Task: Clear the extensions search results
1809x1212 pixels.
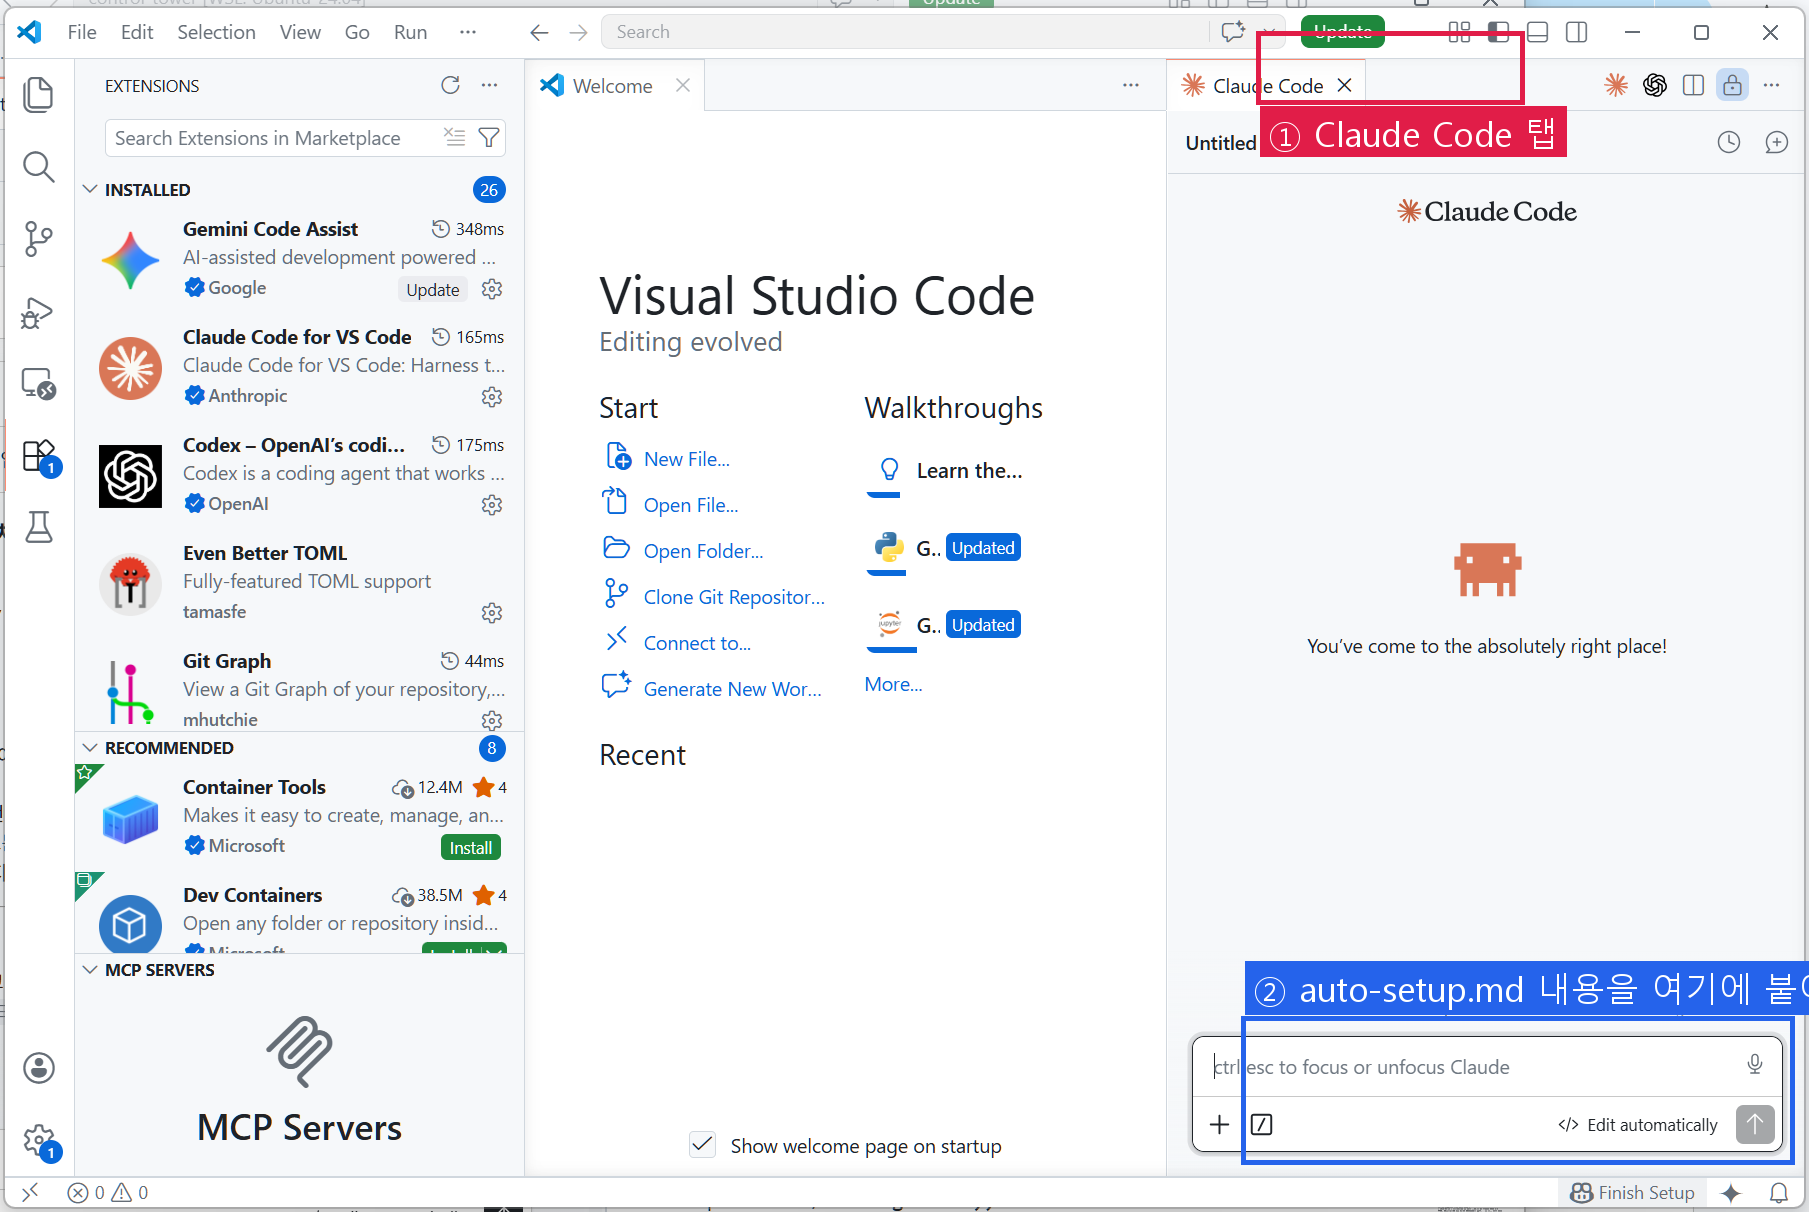Action: point(455,137)
